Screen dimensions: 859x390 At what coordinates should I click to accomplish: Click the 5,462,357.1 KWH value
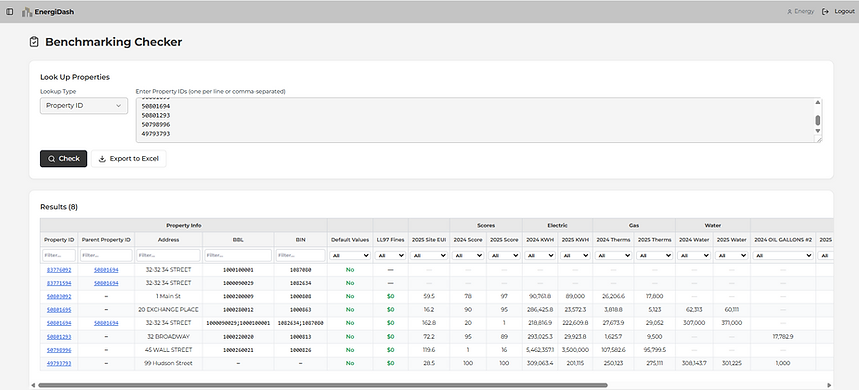coord(540,350)
